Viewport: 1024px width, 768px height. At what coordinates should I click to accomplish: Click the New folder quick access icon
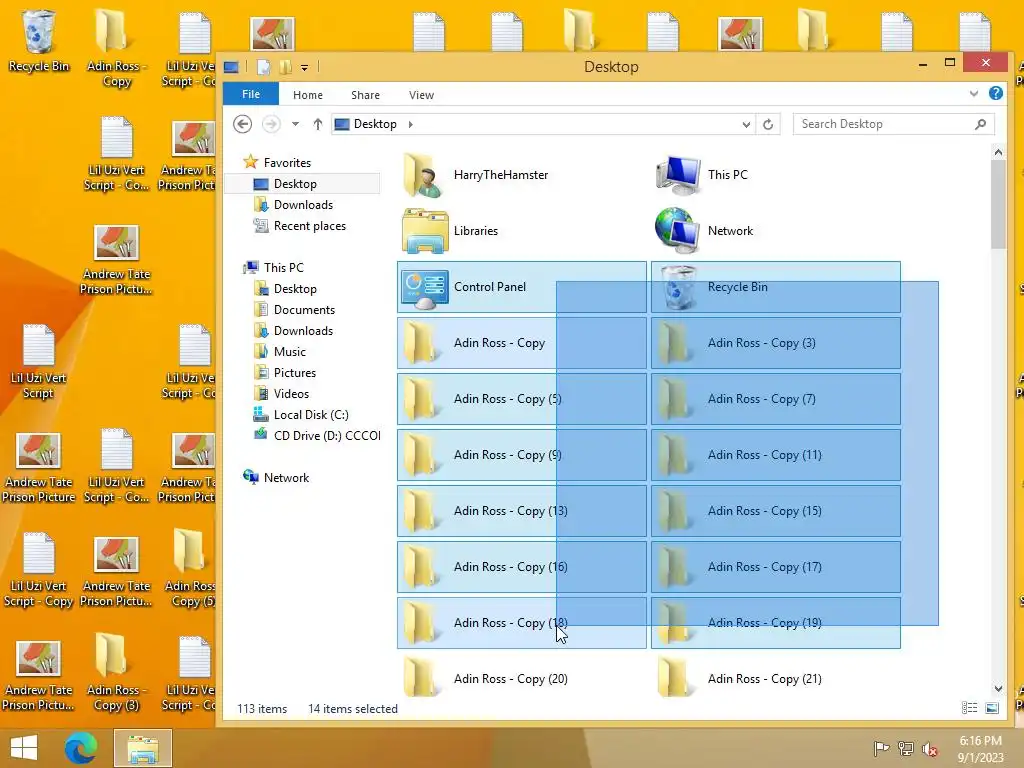click(x=285, y=67)
